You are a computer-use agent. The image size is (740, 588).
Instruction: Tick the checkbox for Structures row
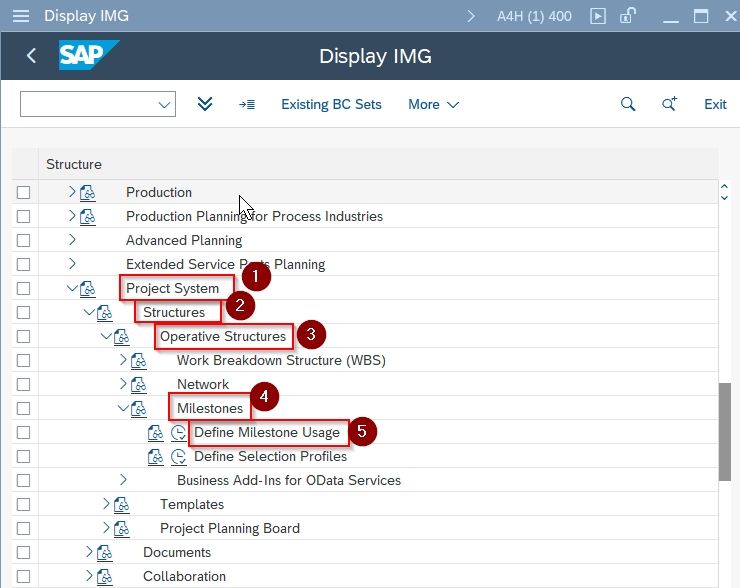click(x=24, y=312)
